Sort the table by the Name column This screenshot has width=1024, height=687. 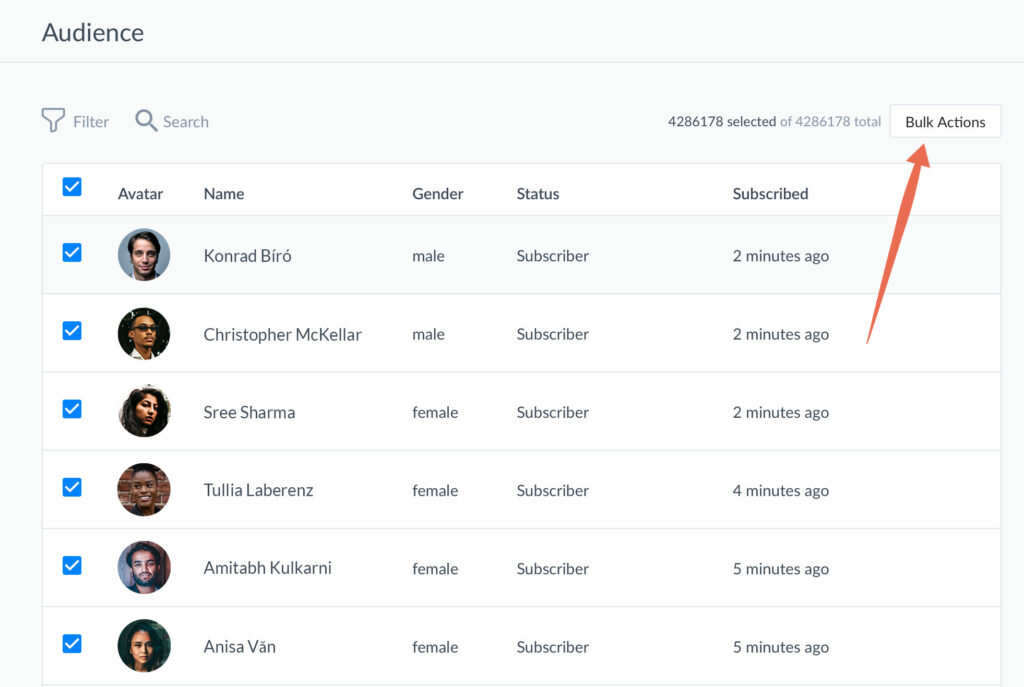(x=223, y=193)
